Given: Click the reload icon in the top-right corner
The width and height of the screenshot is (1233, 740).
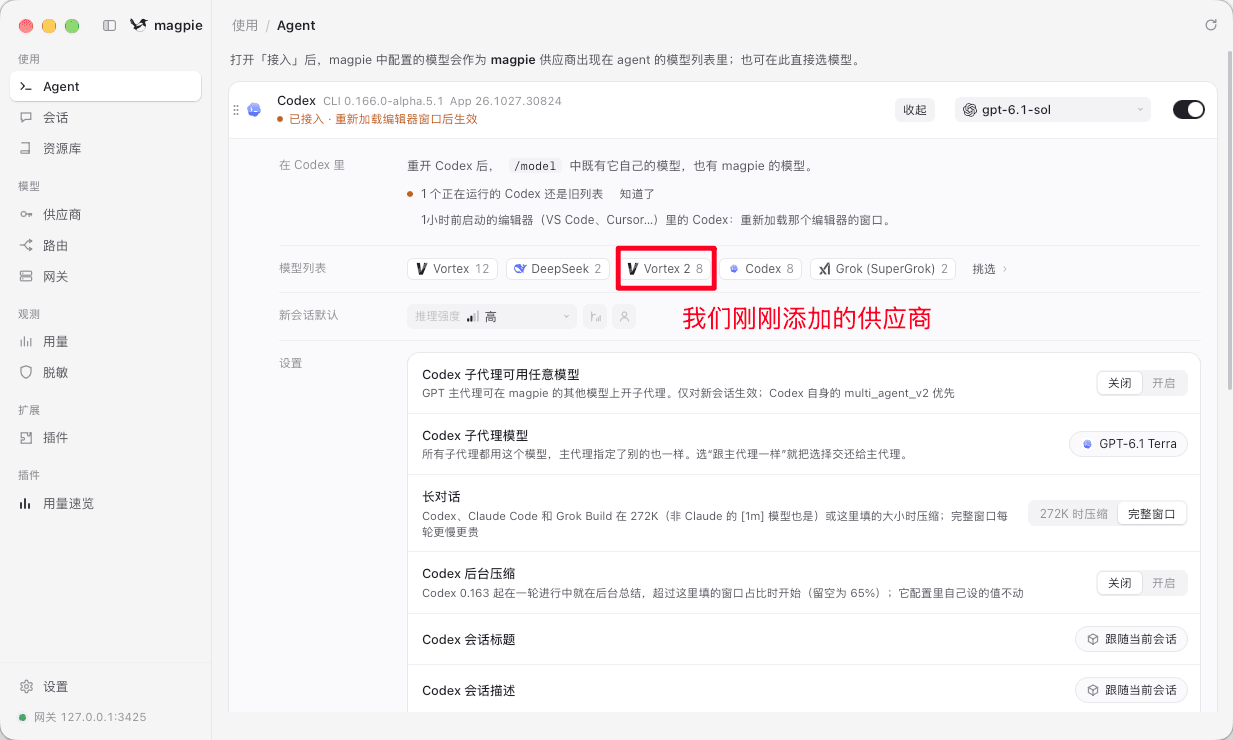Looking at the screenshot, I should (x=1211, y=25).
